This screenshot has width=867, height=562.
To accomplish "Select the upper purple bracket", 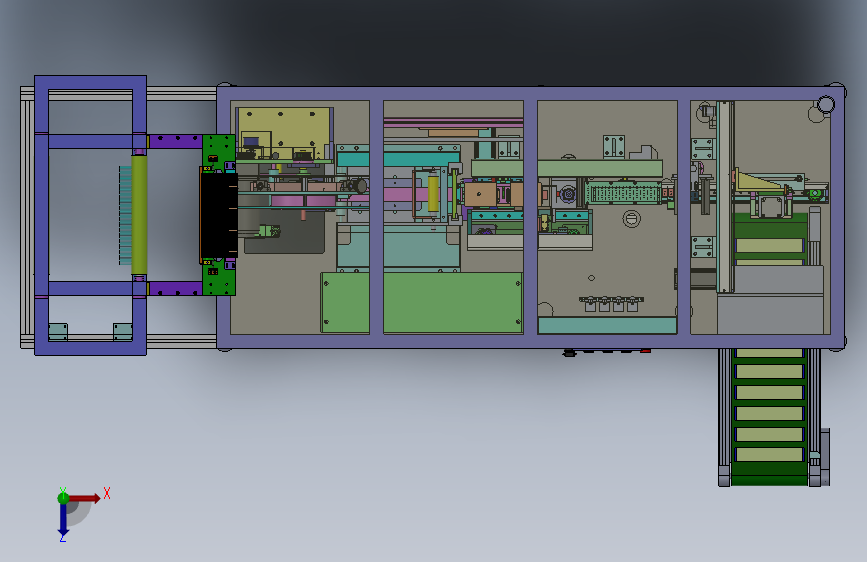I will pyautogui.click(x=176, y=141).
